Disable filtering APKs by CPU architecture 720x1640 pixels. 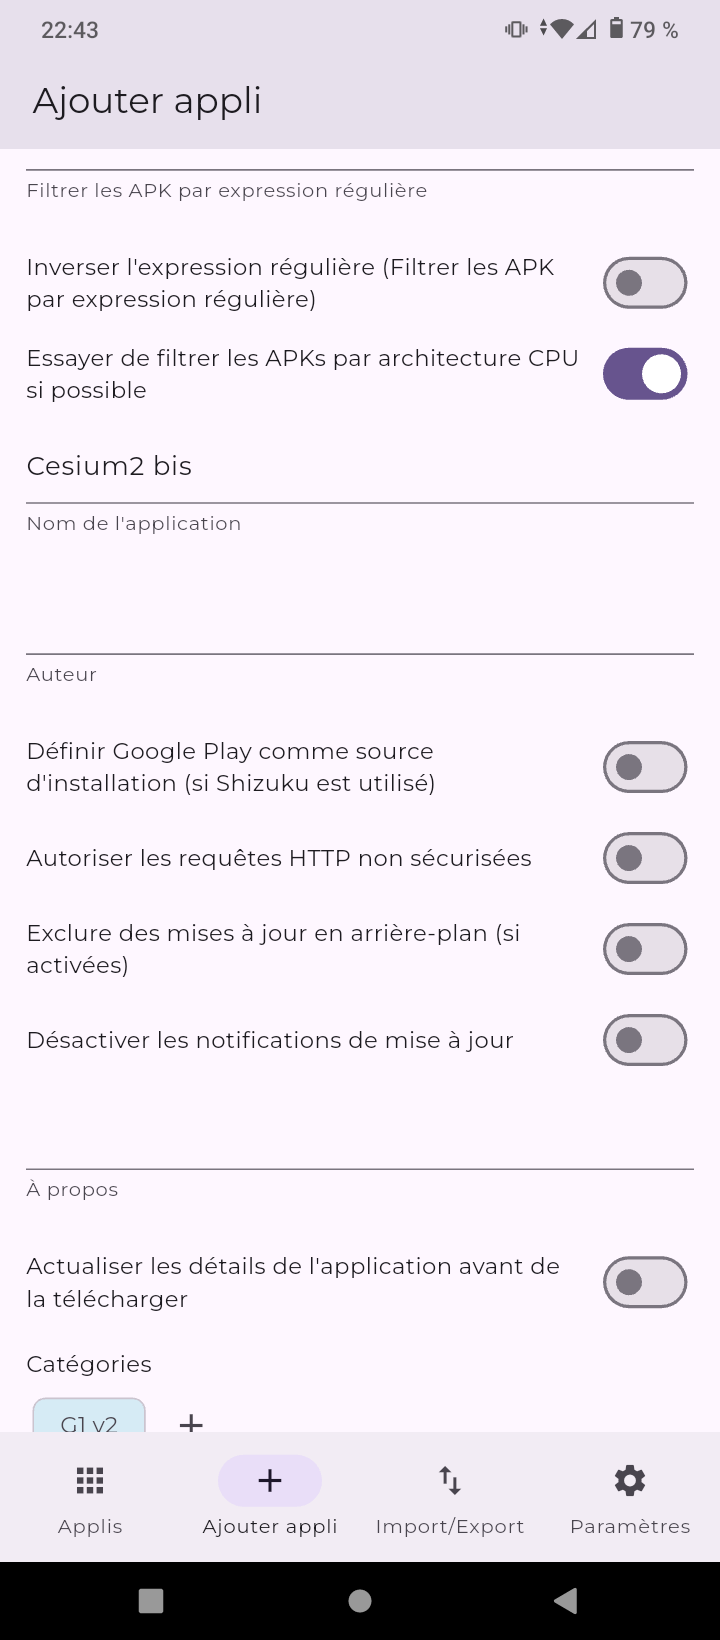tap(645, 374)
